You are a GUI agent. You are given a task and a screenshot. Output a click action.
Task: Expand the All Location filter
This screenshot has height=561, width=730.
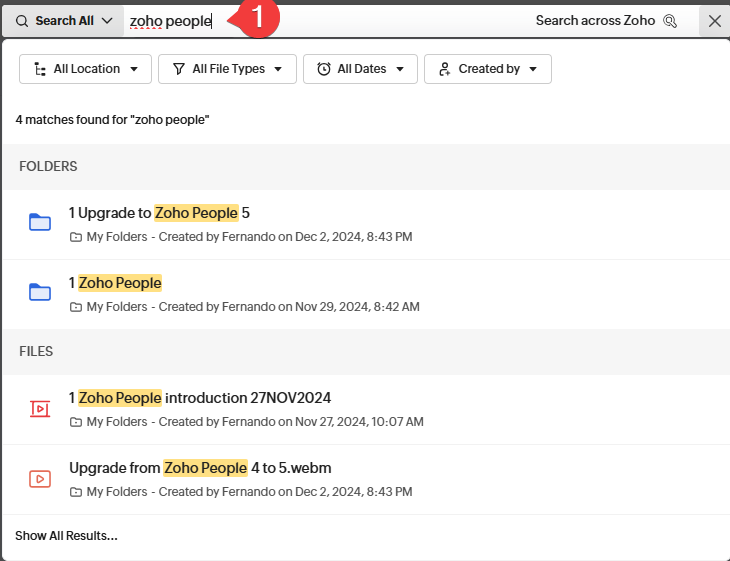click(x=85, y=69)
